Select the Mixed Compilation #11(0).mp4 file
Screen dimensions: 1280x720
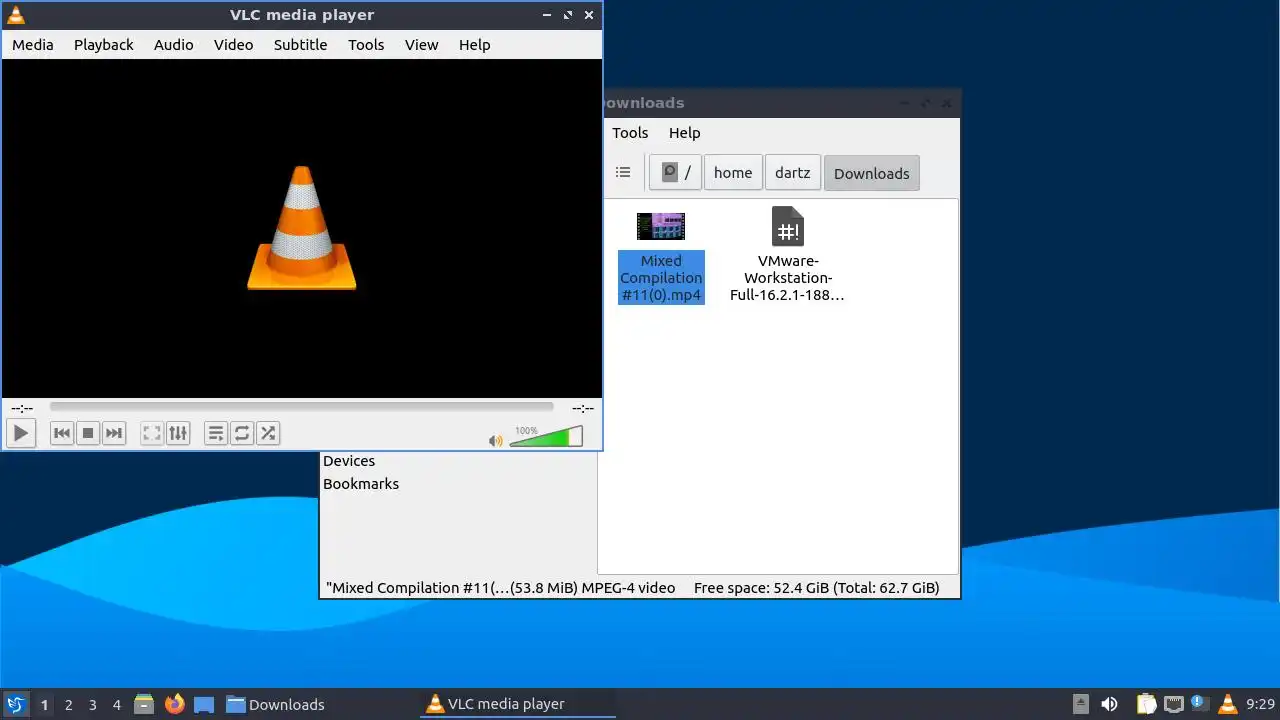(x=661, y=257)
